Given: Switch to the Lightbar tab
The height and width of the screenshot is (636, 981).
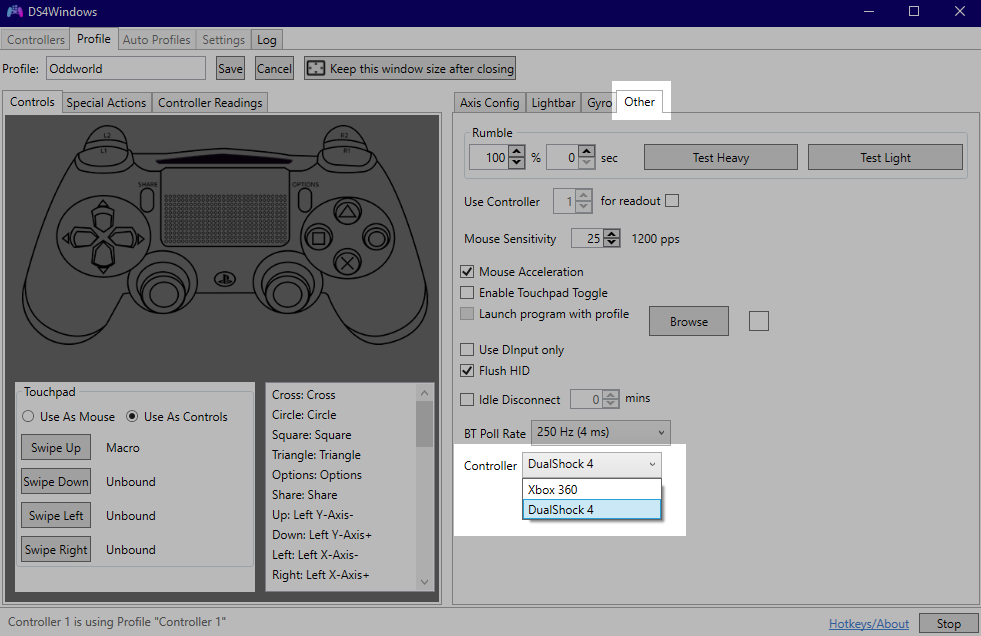Looking at the screenshot, I should tap(553, 103).
